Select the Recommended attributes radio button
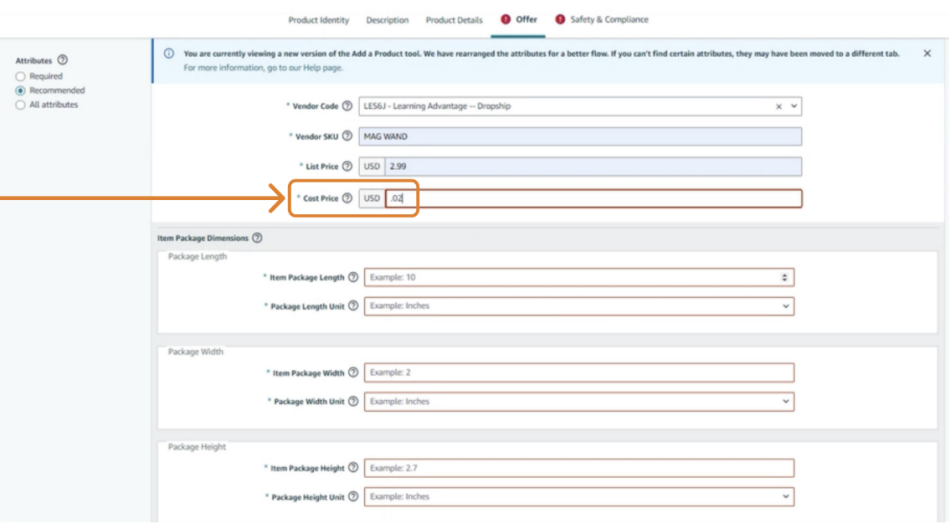This screenshot has height=524, width=950. pyautogui.click(x=21, y=90)
